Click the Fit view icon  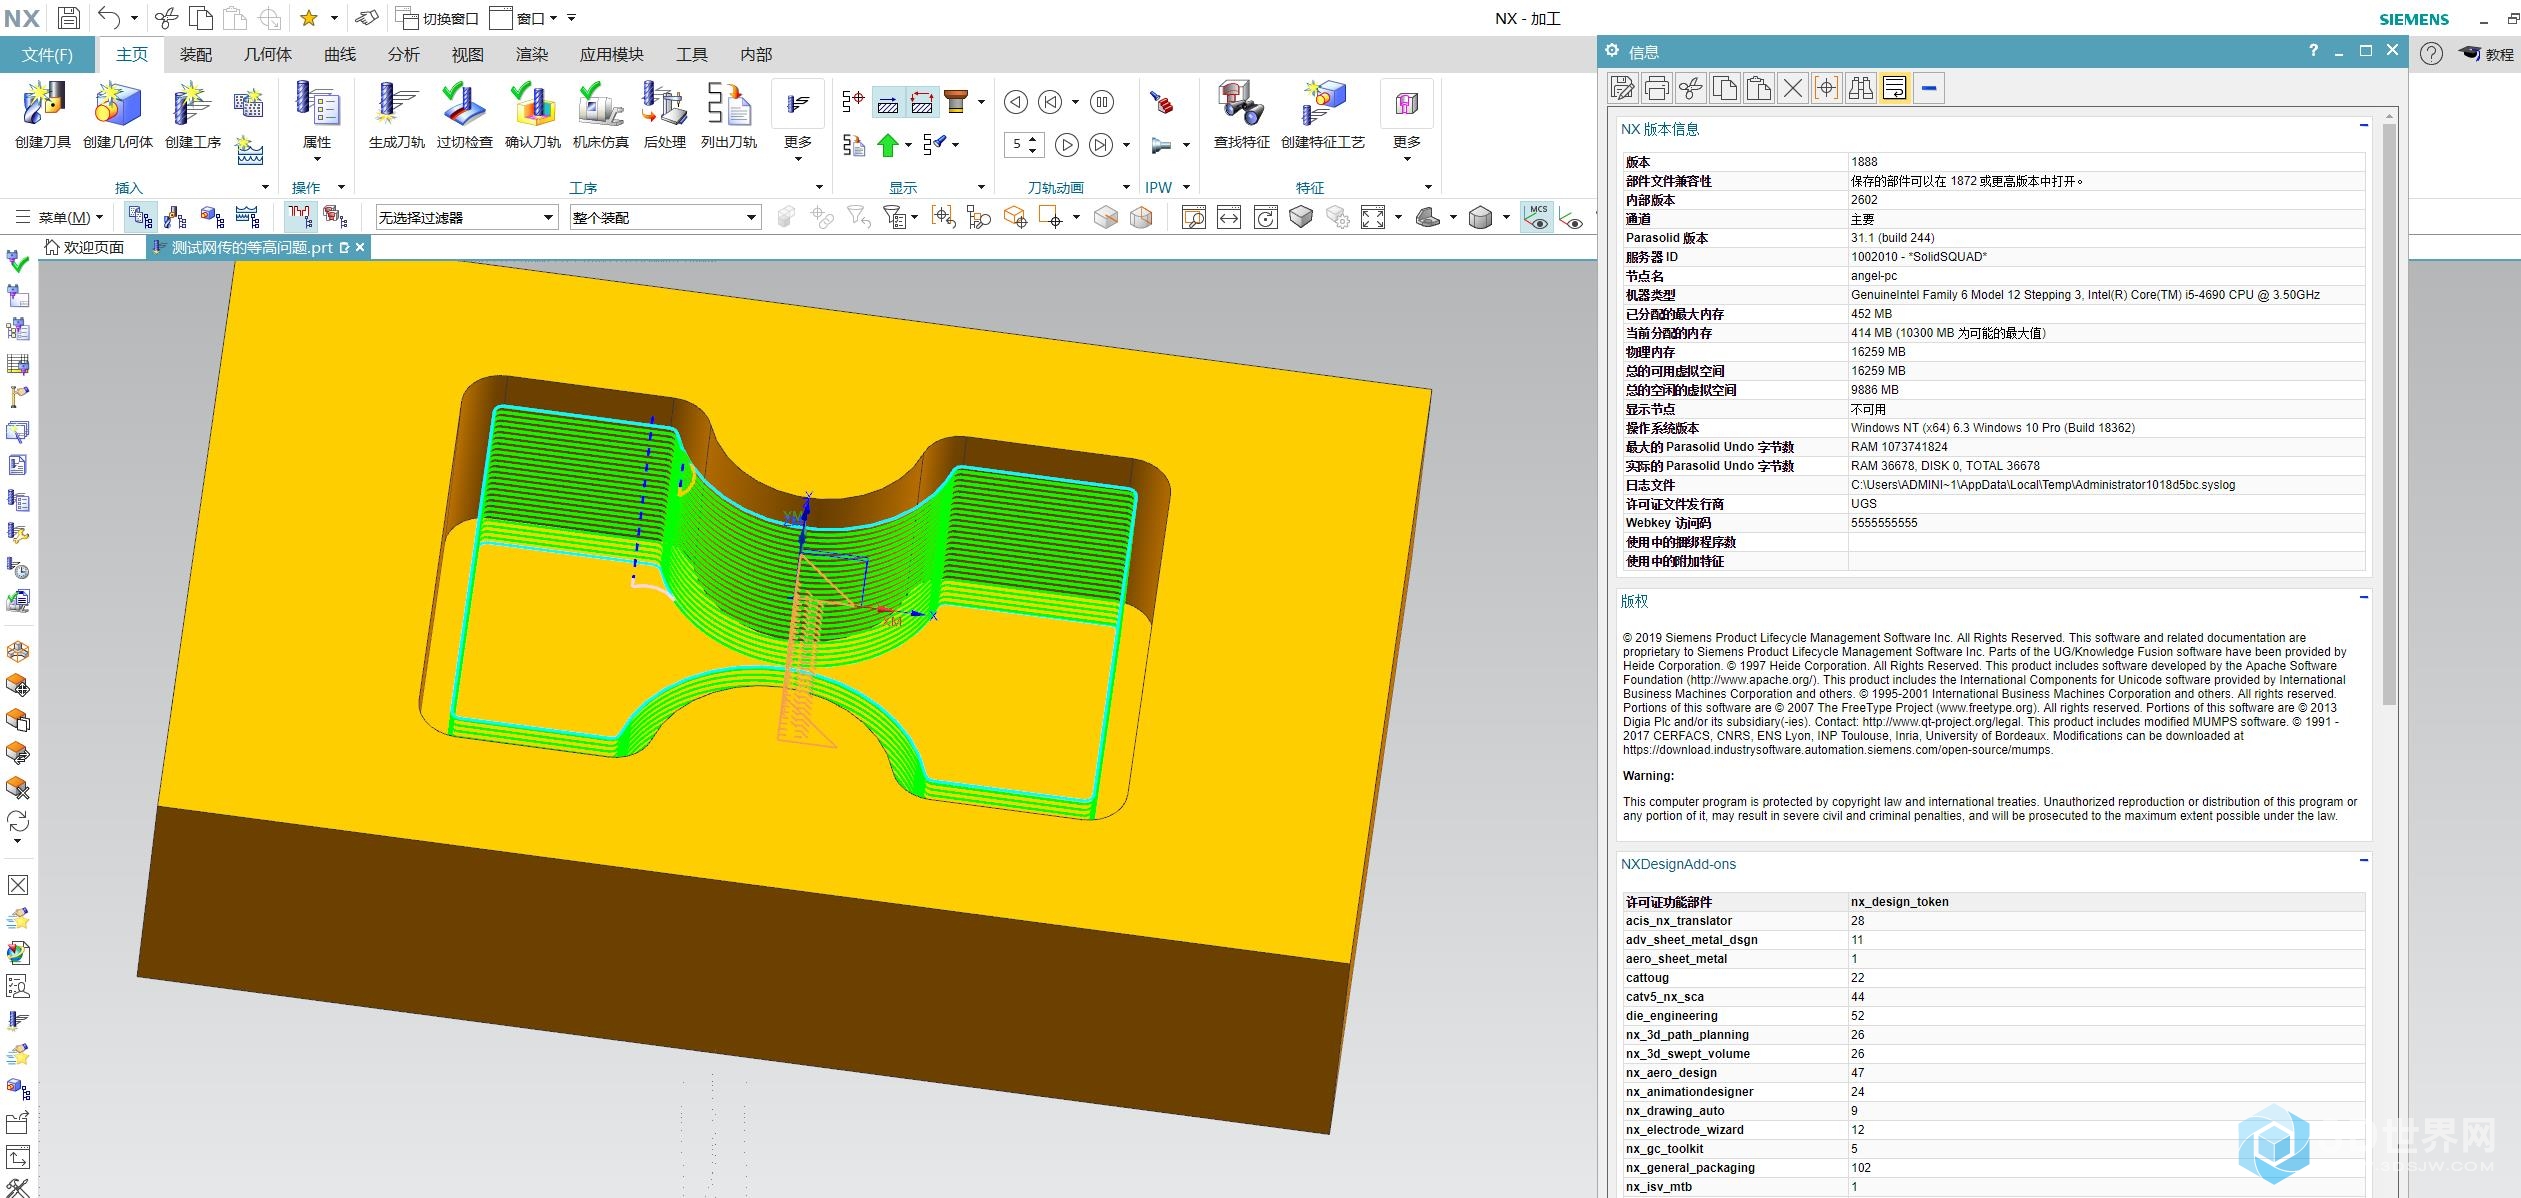[x=1372, y=217]
